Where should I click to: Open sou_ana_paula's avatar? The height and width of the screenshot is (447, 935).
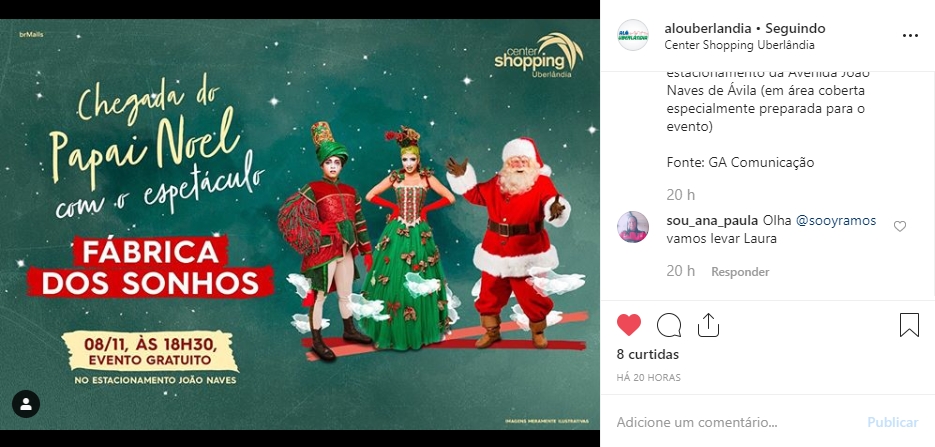coord(633,226)
